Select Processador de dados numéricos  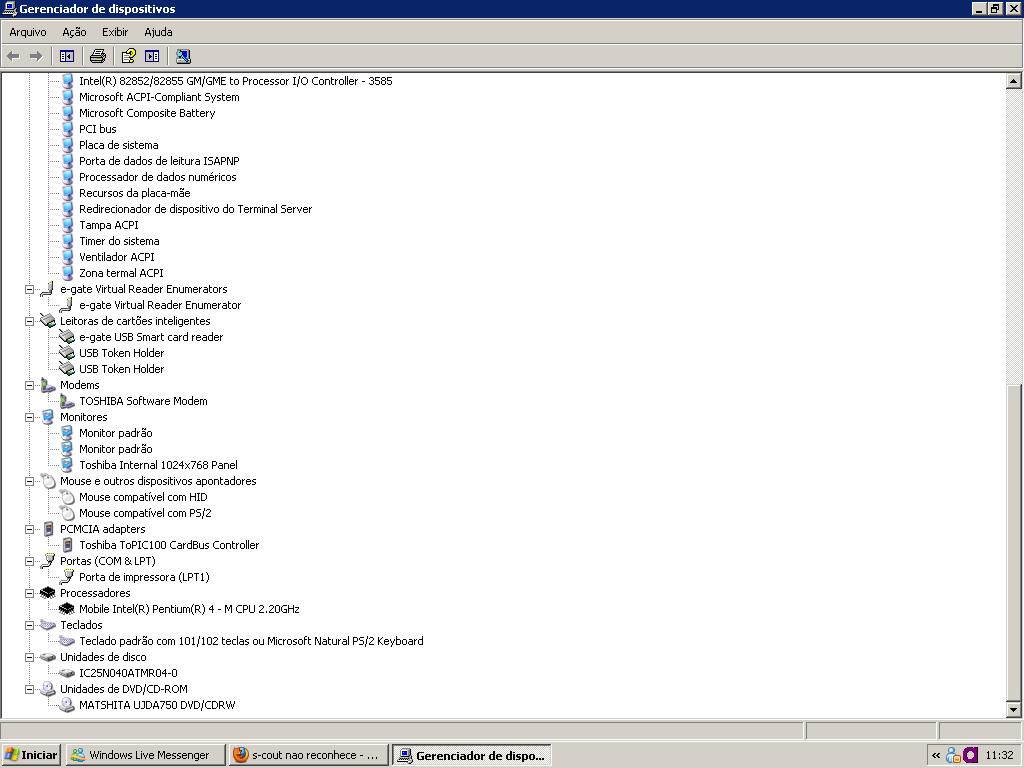pyautogui.click(x=158, y=177)
